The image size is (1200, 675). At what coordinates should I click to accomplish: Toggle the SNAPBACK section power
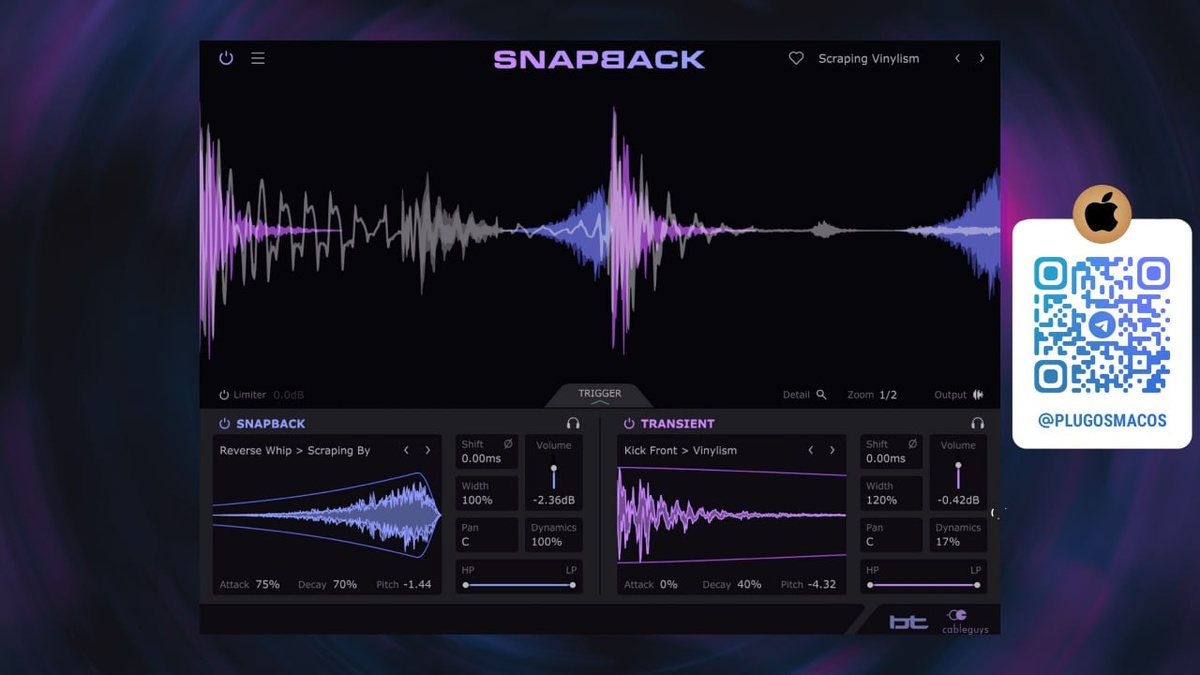[224, 424]
